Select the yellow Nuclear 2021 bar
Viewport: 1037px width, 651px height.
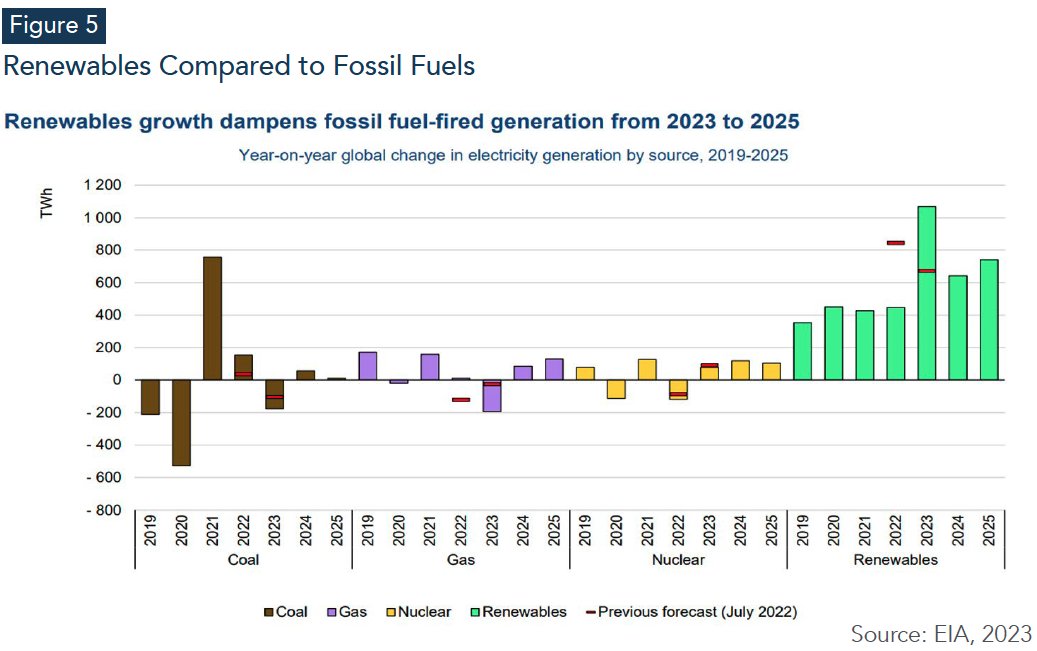647,370
